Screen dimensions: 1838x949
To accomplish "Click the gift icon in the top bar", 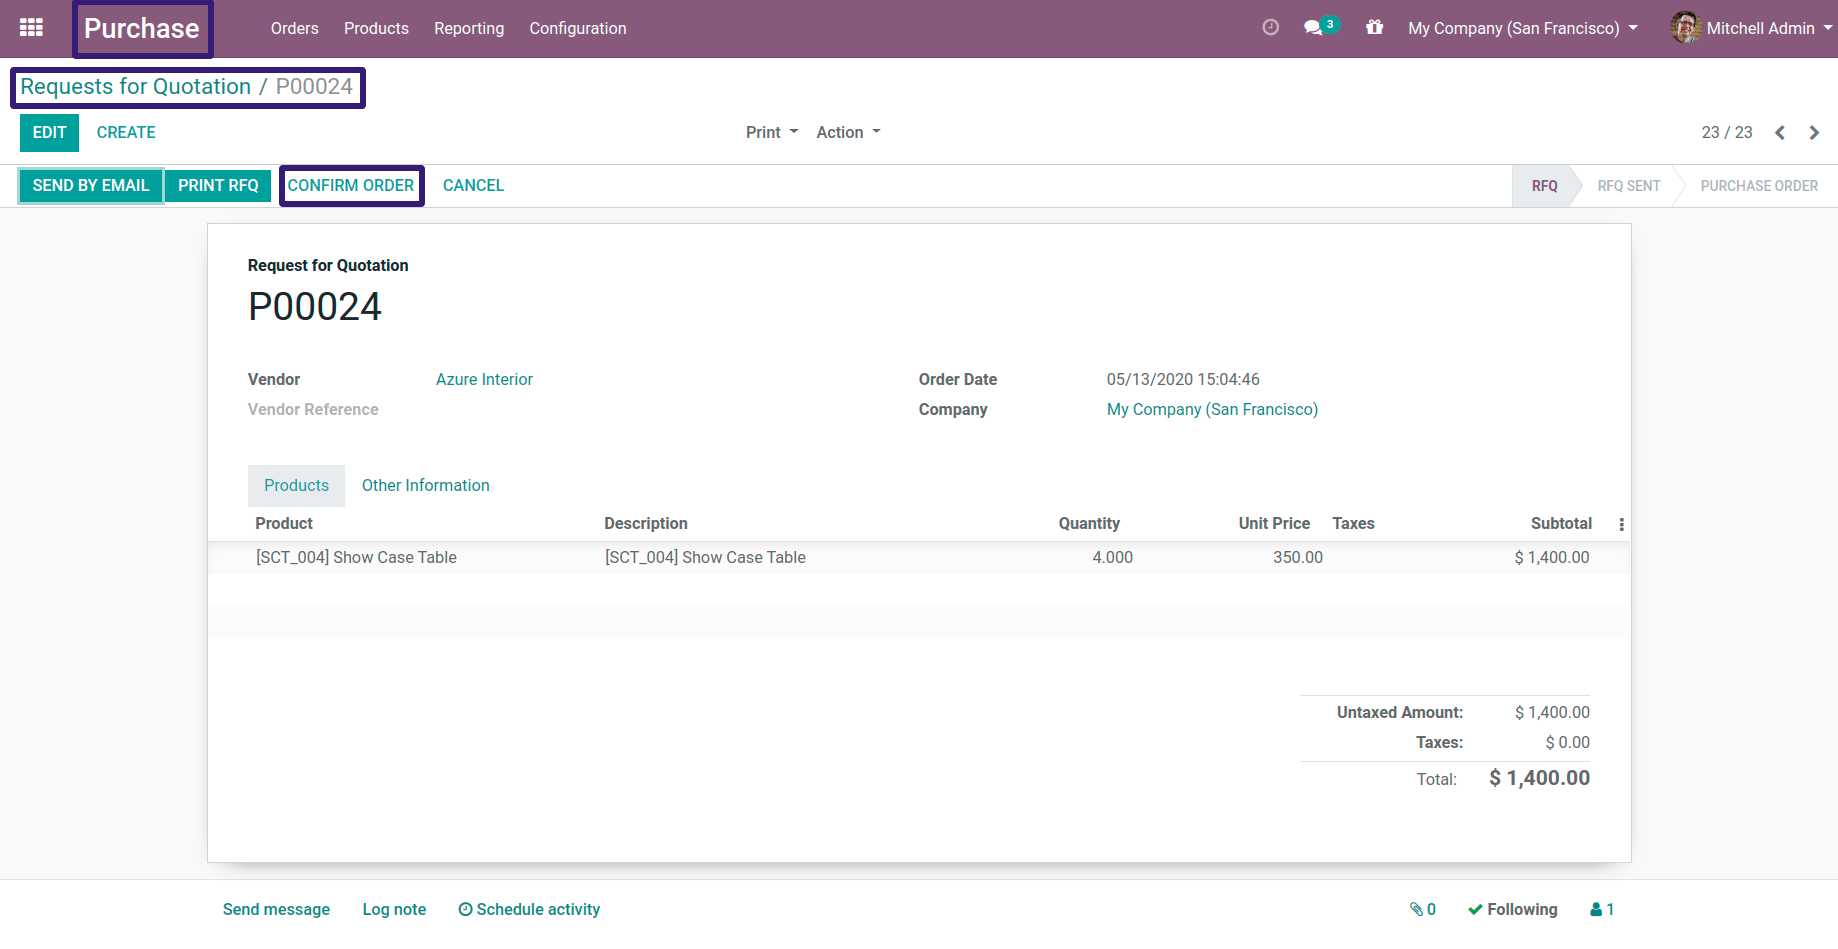I will (1375, 28).
